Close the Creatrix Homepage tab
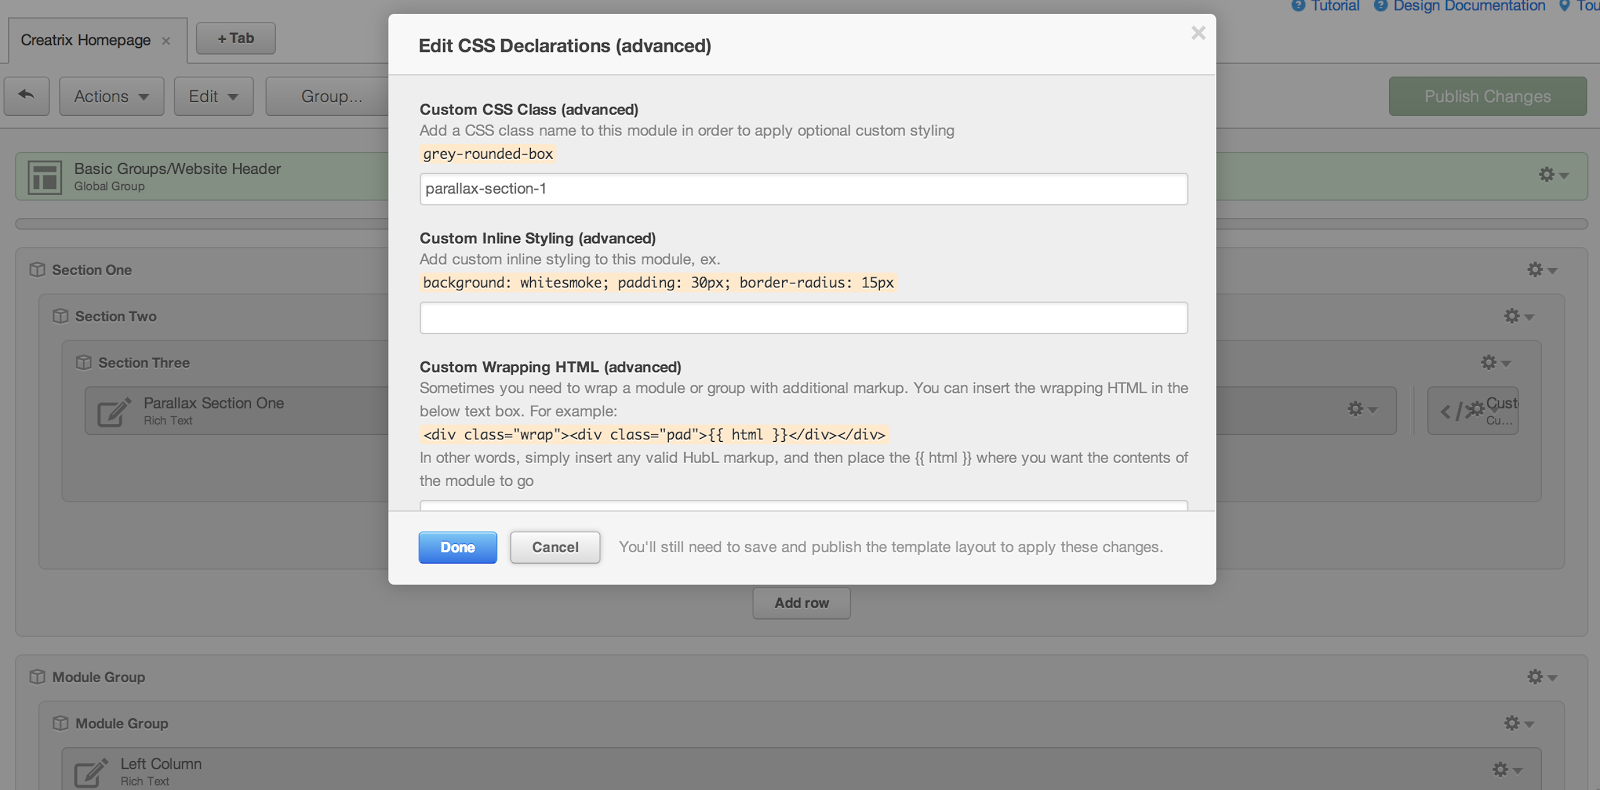 coord(166,41)
